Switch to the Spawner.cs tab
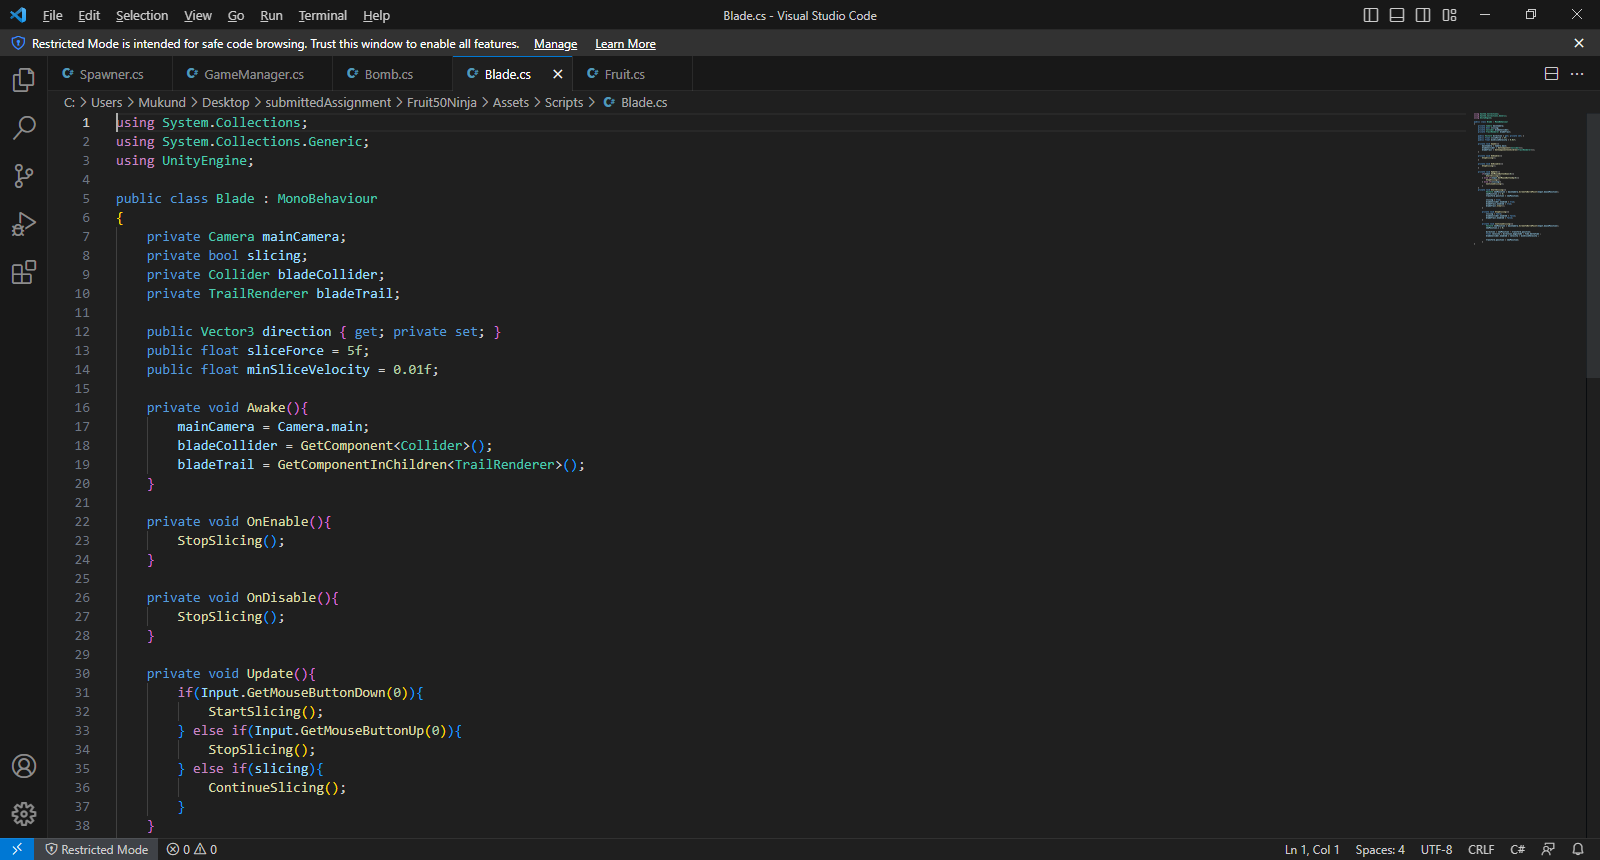The width and height of the screenshot is (1600, 860). 110,74
